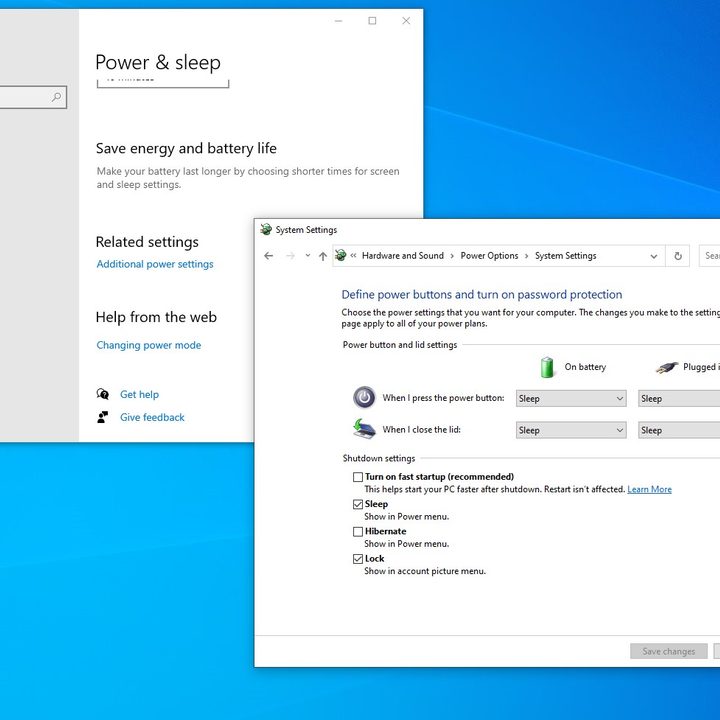
Task: Open the Learn More link
Action: coord(649,489)
